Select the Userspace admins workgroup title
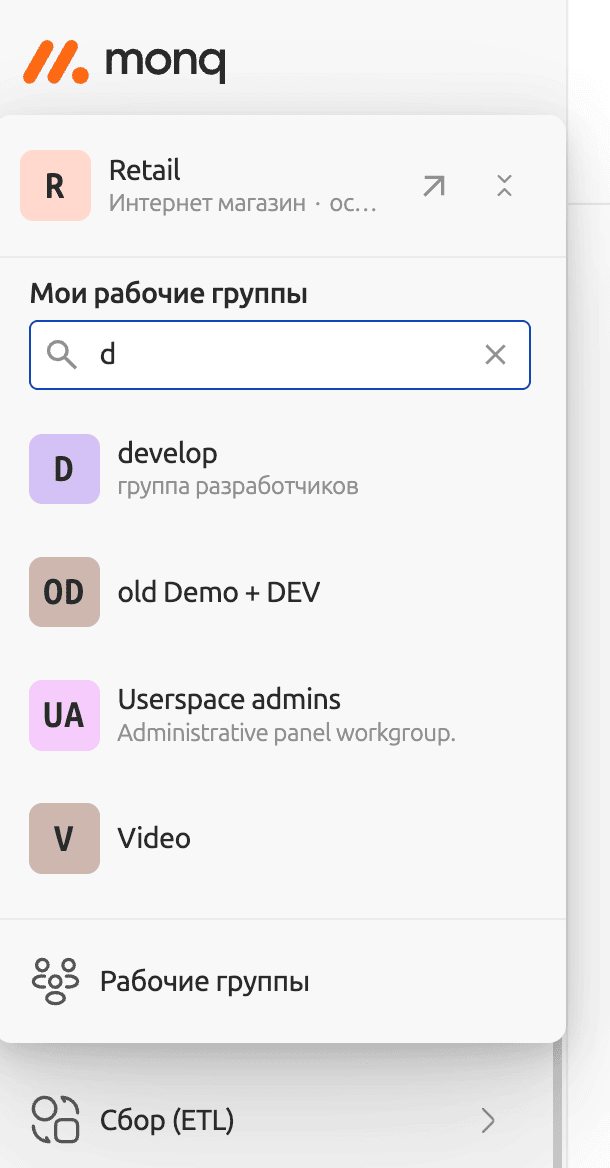 [229, 699]
